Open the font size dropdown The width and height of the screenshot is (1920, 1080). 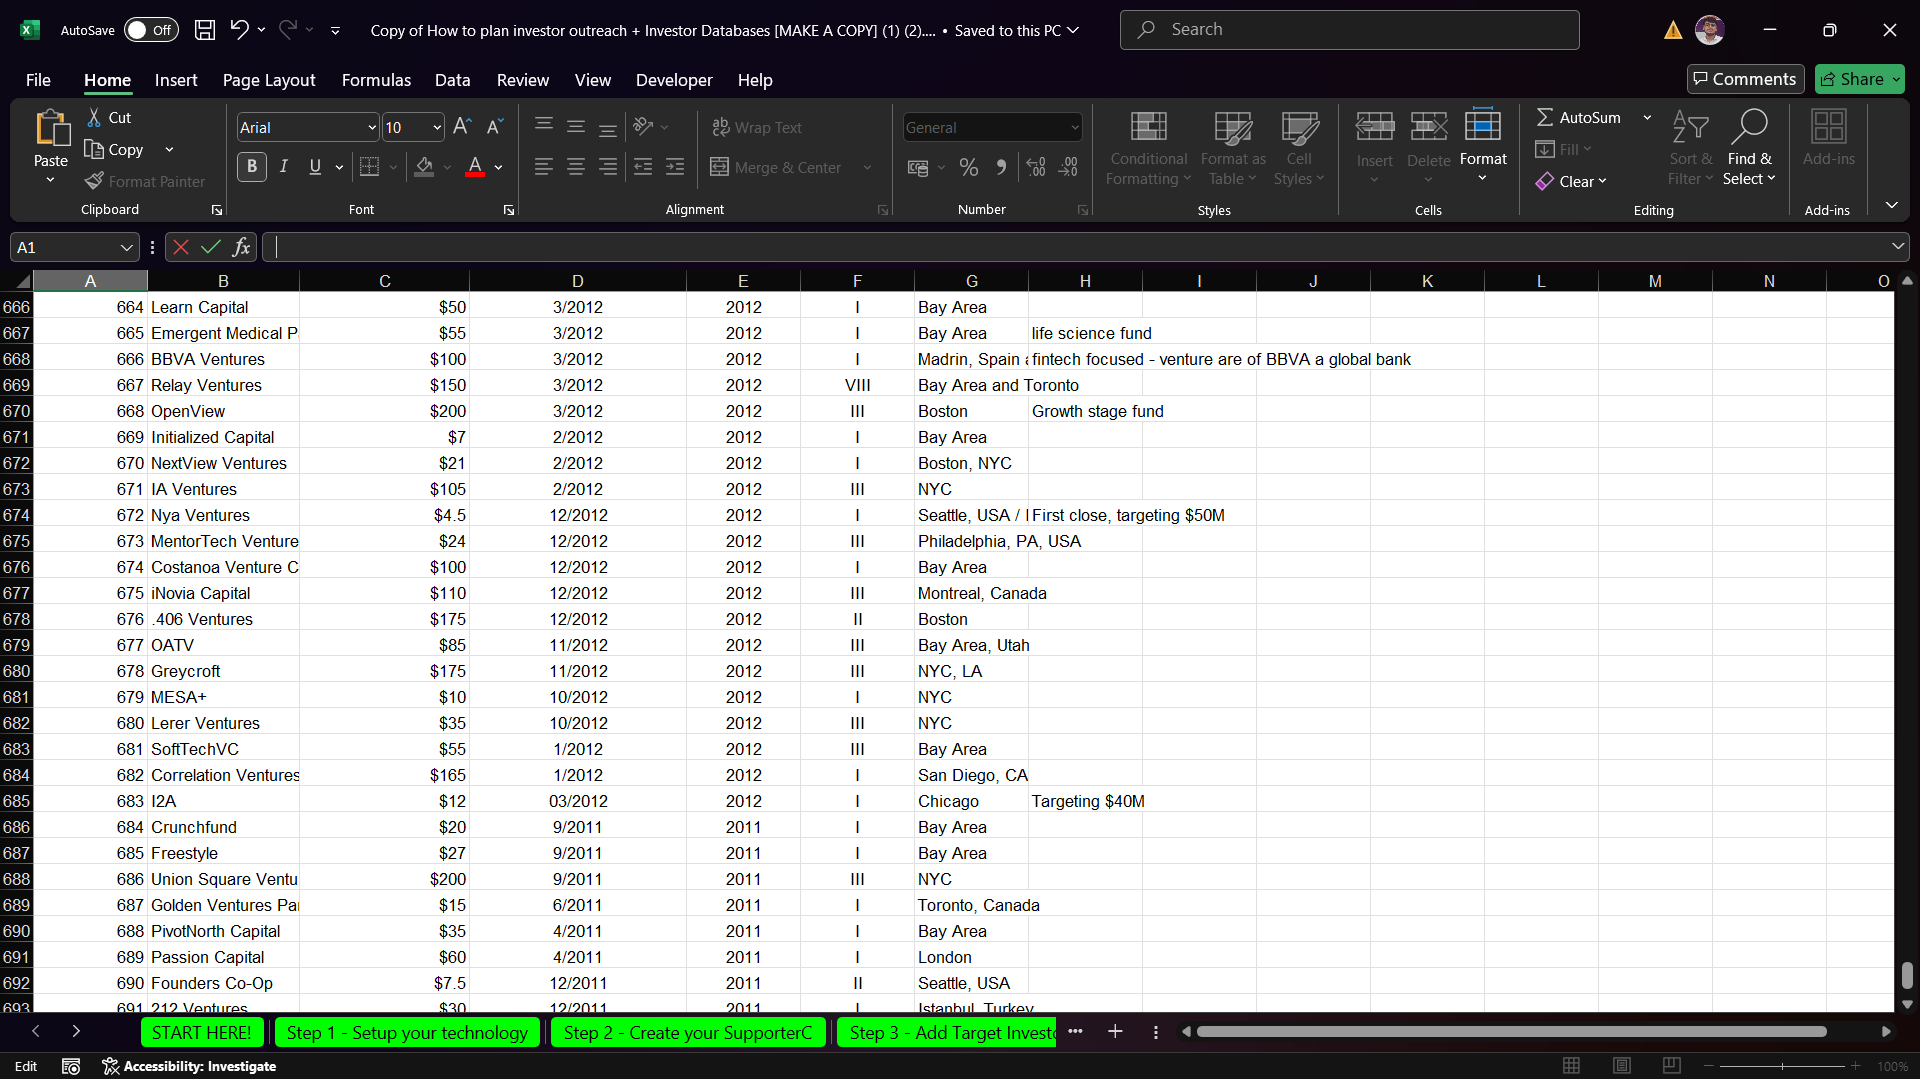click(437, 127)
